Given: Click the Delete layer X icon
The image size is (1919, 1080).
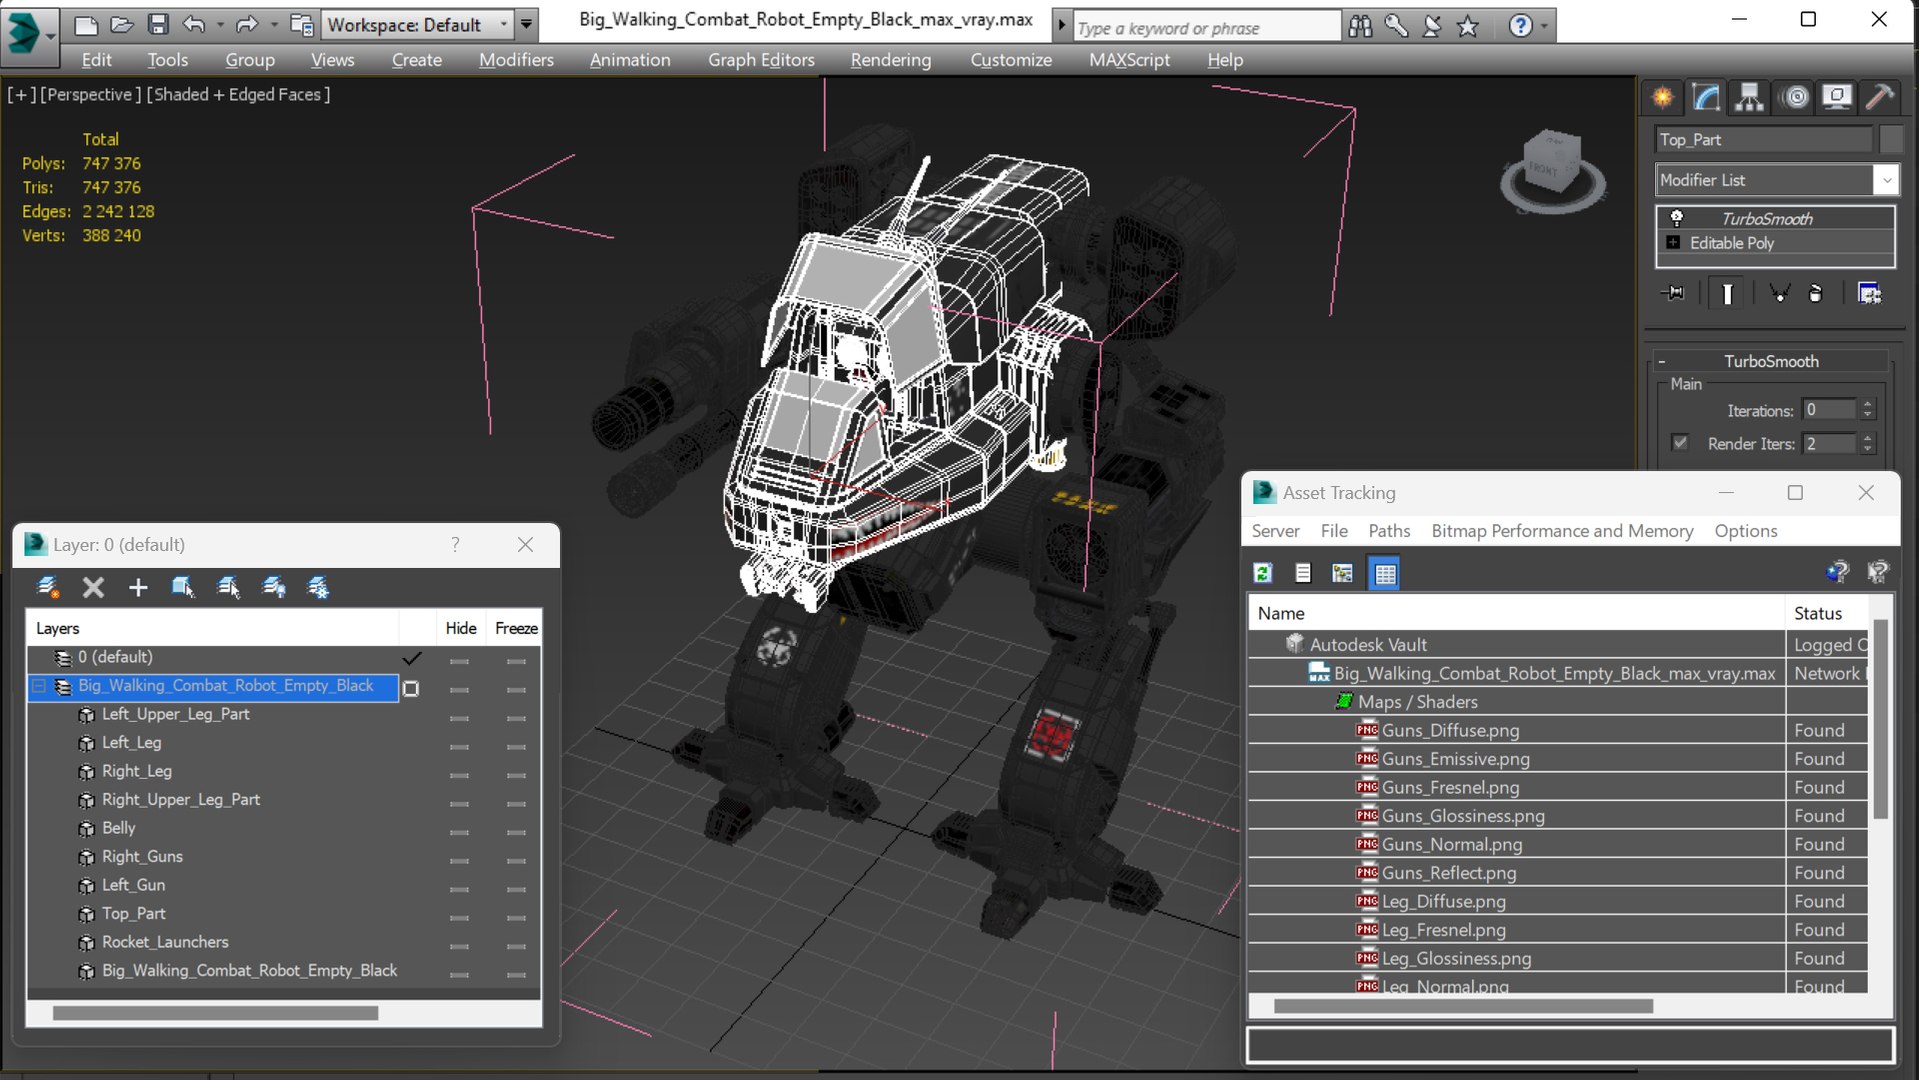Looking at the screenshot, I should 93,587.
